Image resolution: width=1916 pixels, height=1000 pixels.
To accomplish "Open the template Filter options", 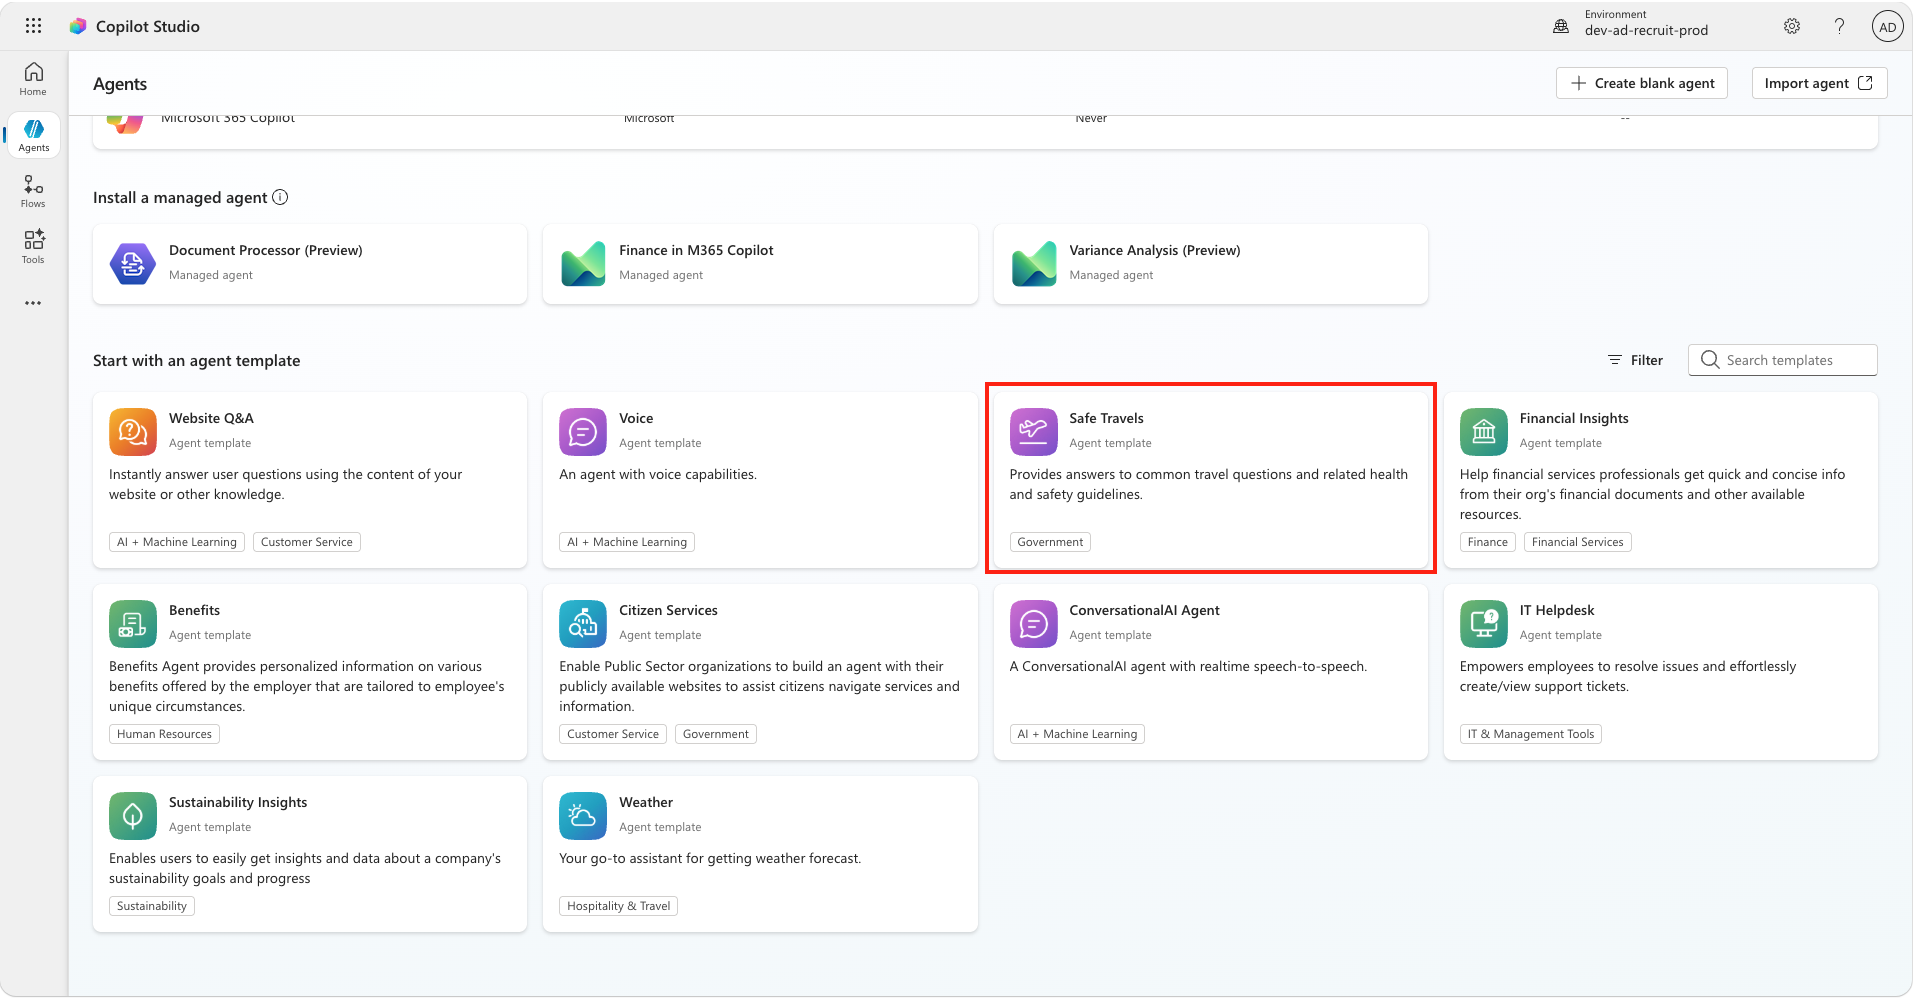I will click(x=1635, y=360).
